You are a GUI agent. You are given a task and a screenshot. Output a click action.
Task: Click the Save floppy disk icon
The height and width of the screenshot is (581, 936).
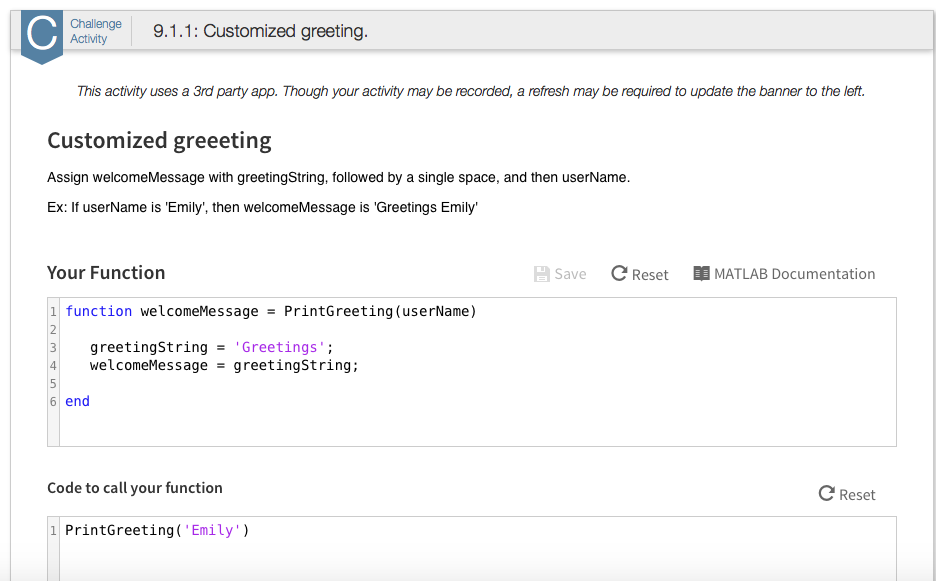click(541, 274)
